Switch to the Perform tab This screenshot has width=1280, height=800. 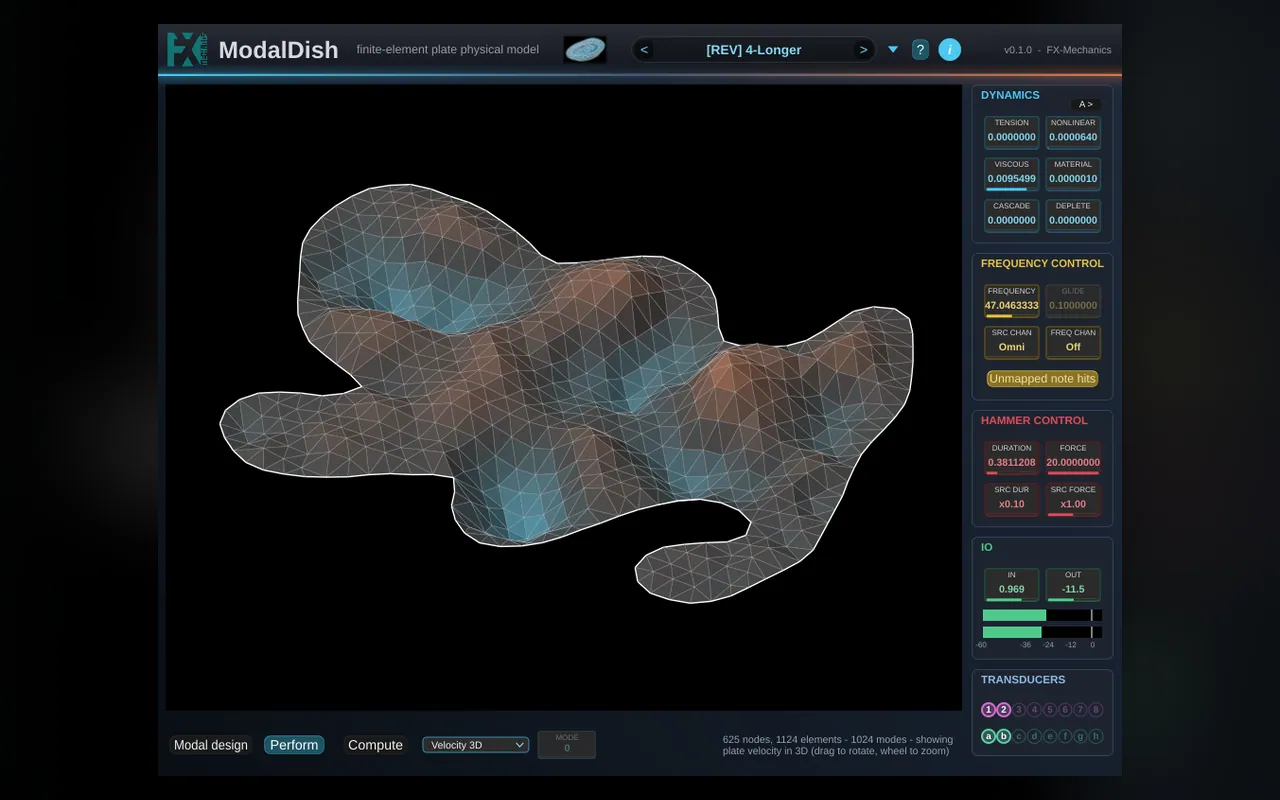(x=294, y=745)
